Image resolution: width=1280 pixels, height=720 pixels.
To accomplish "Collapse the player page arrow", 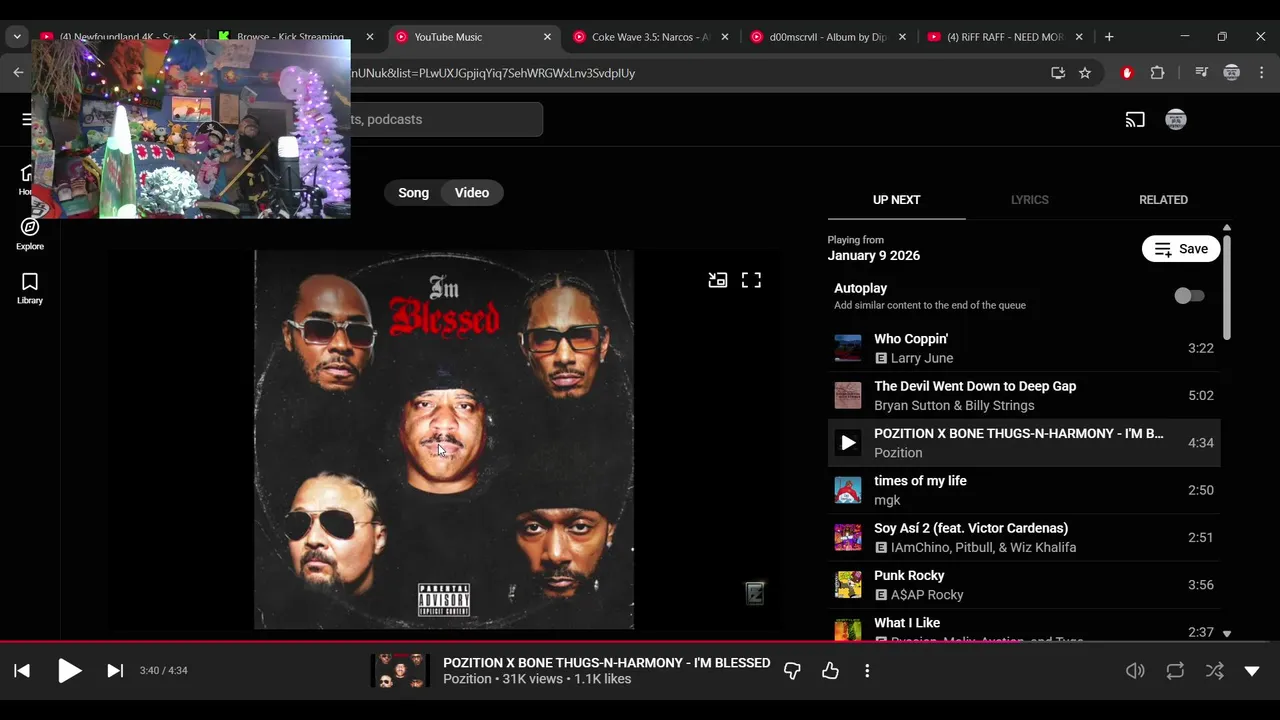I will pyautogui.click(x=1252, y=671).
